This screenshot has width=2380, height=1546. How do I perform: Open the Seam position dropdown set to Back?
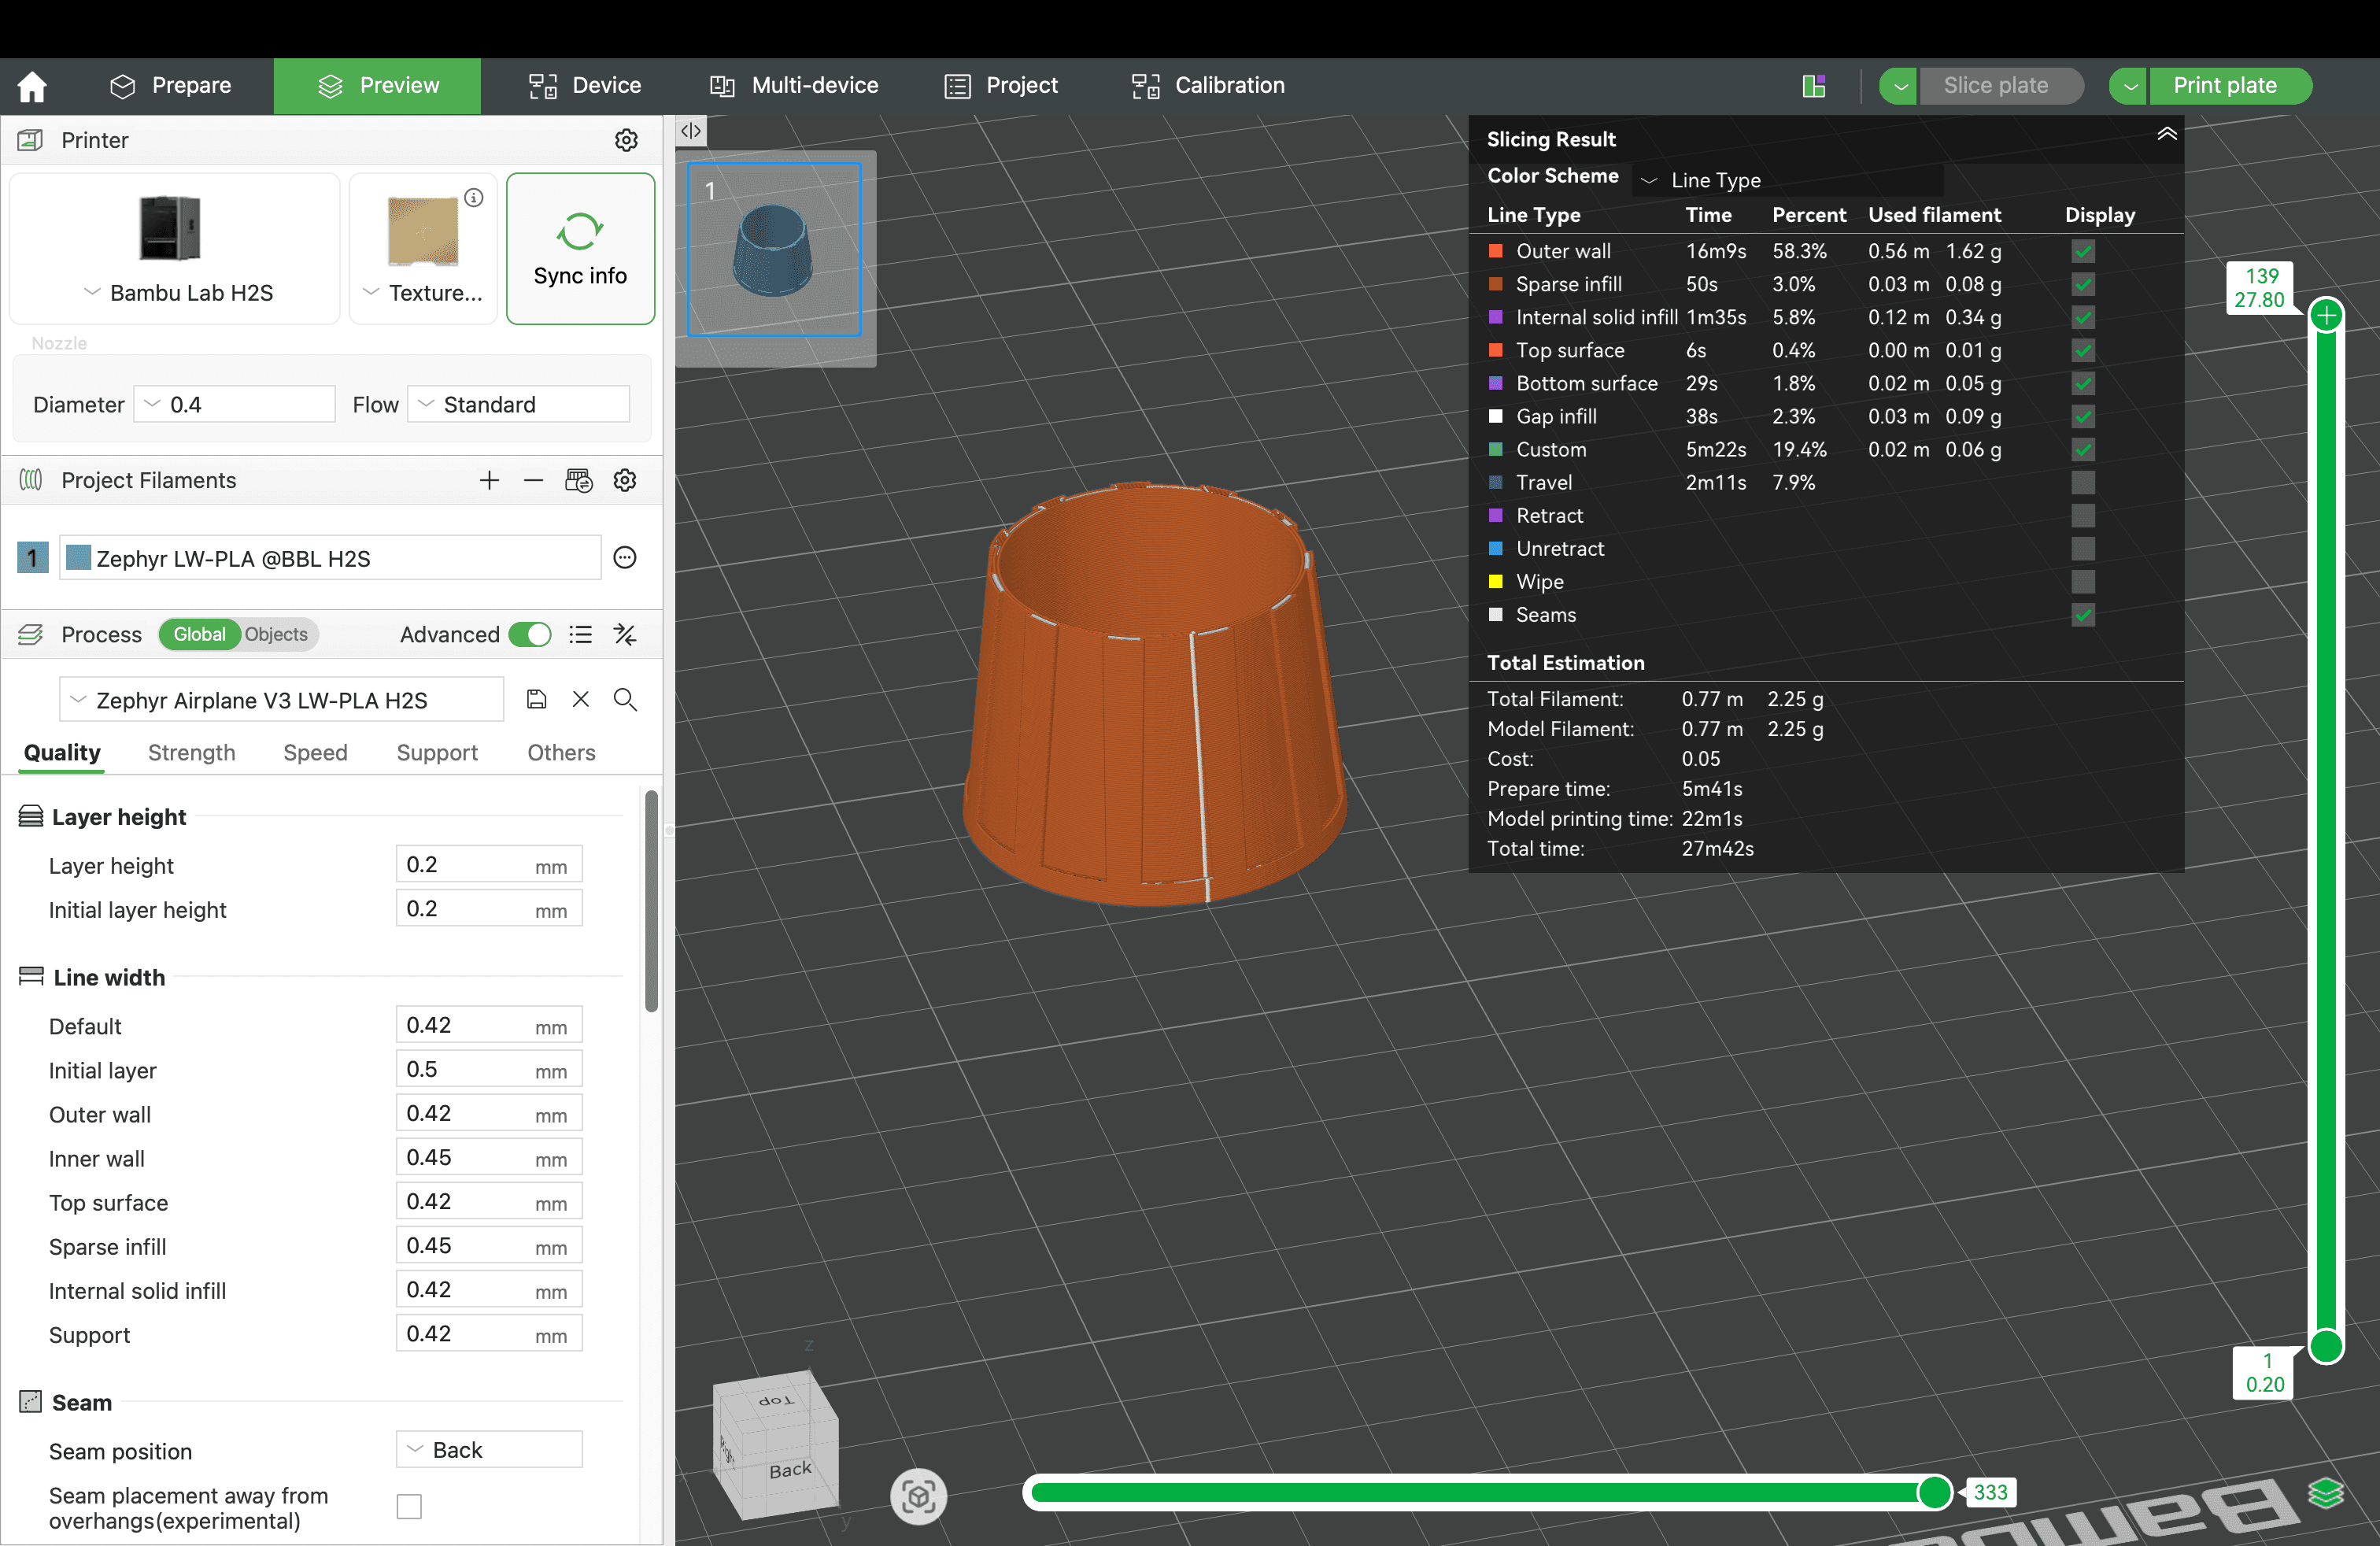click(x=487, y=1449)
